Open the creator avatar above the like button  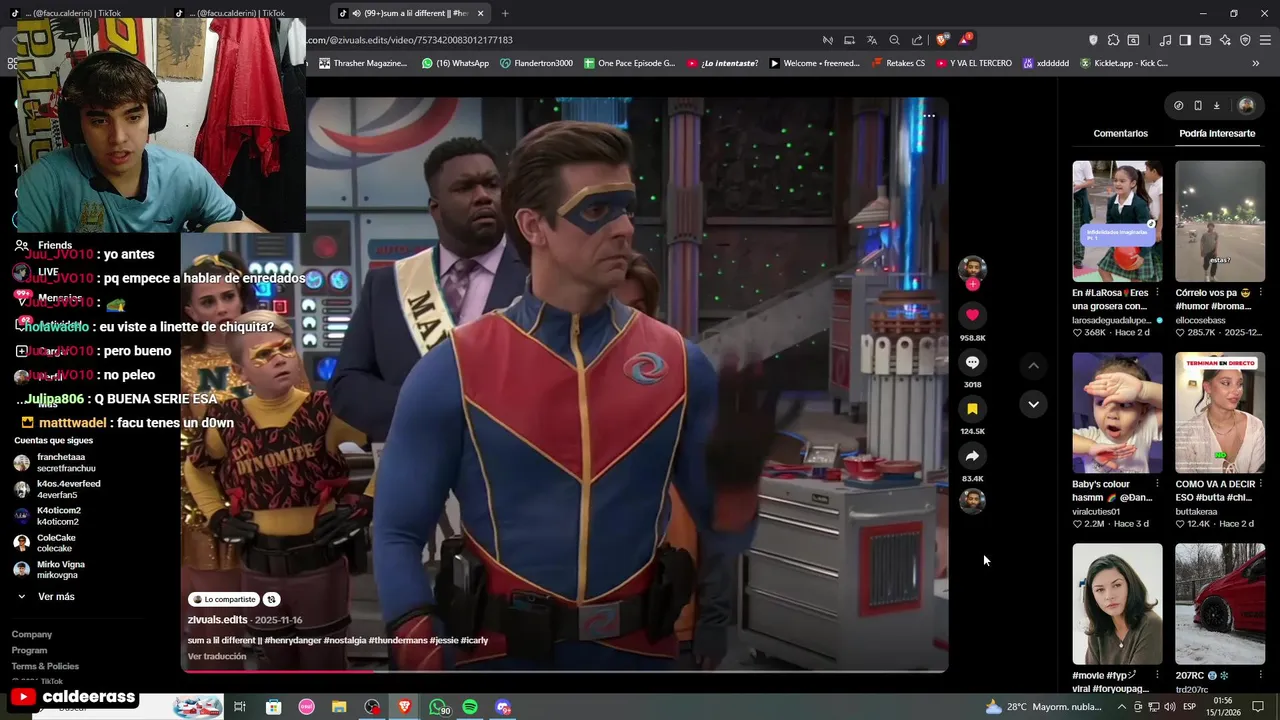tap(972, 268)
